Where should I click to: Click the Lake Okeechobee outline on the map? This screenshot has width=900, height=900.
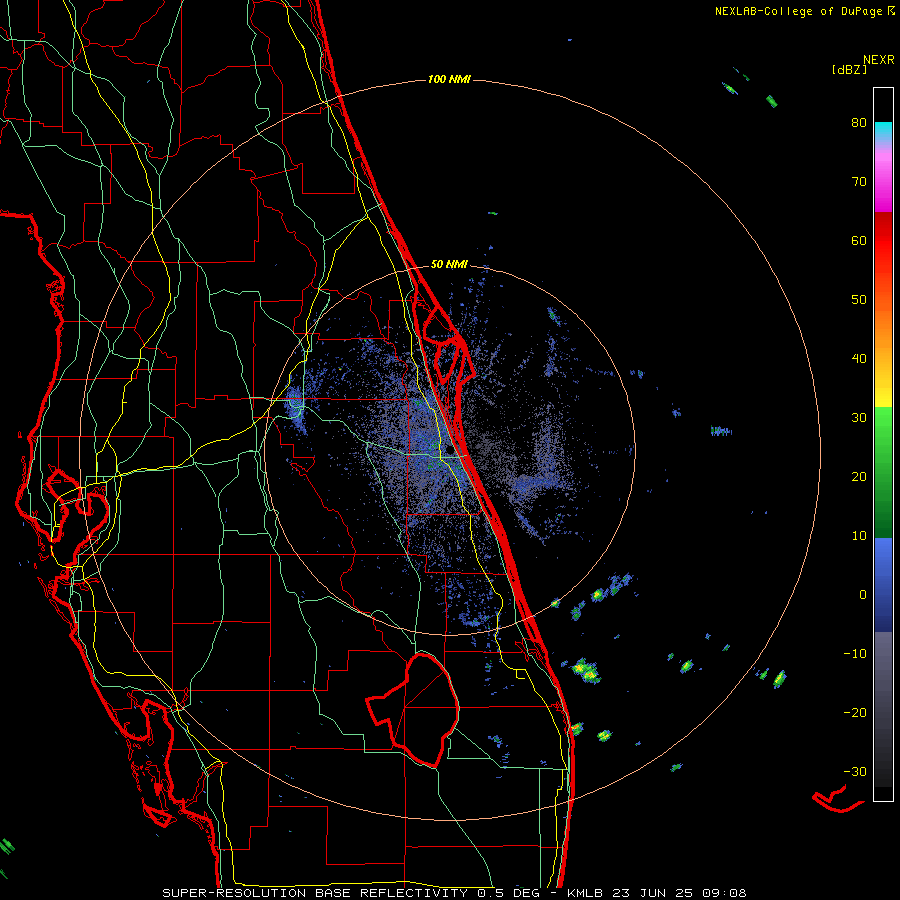pyautogui.click(x=413, y=710)
